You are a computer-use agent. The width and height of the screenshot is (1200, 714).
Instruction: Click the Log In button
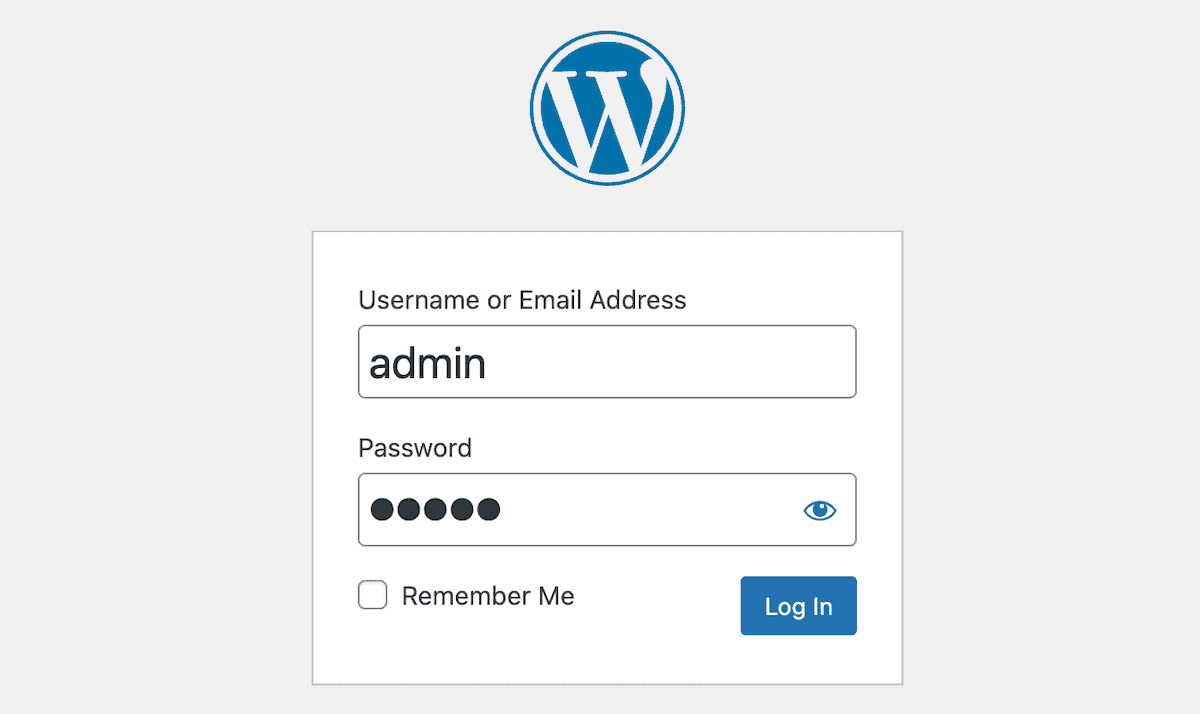(798, 605)
